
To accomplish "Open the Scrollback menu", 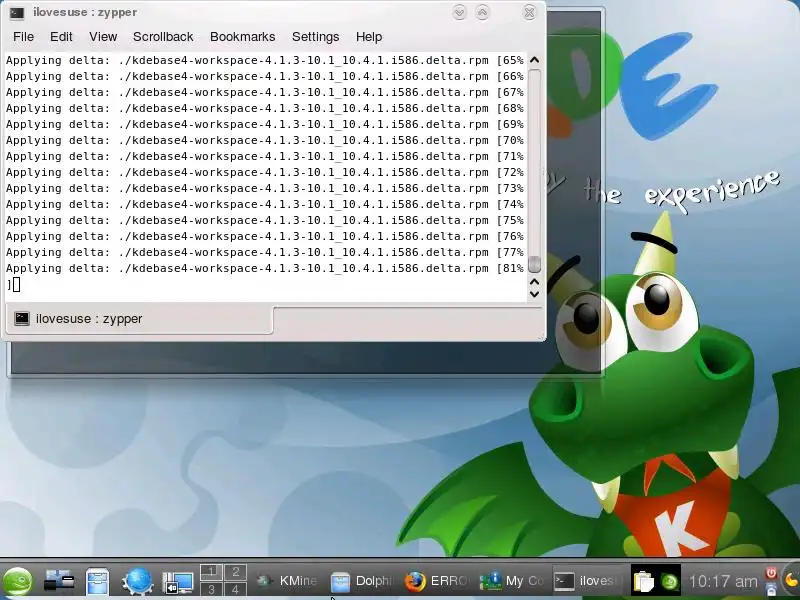I will pyautogui.click(x=163, y=37).
